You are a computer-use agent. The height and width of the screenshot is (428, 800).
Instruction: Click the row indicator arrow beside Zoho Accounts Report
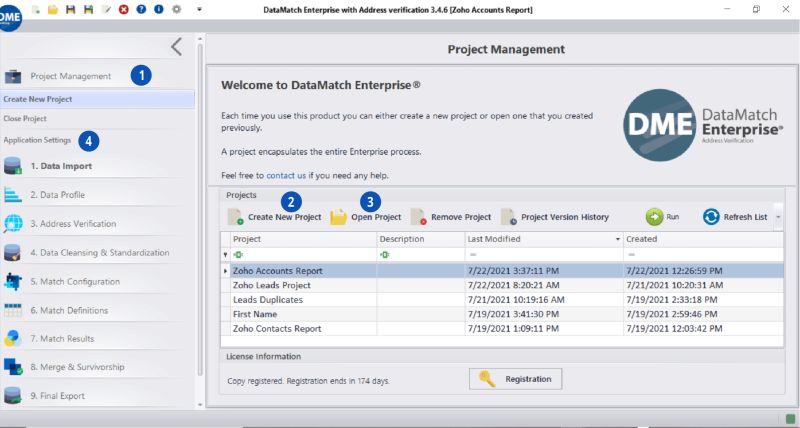click(226, 271)
